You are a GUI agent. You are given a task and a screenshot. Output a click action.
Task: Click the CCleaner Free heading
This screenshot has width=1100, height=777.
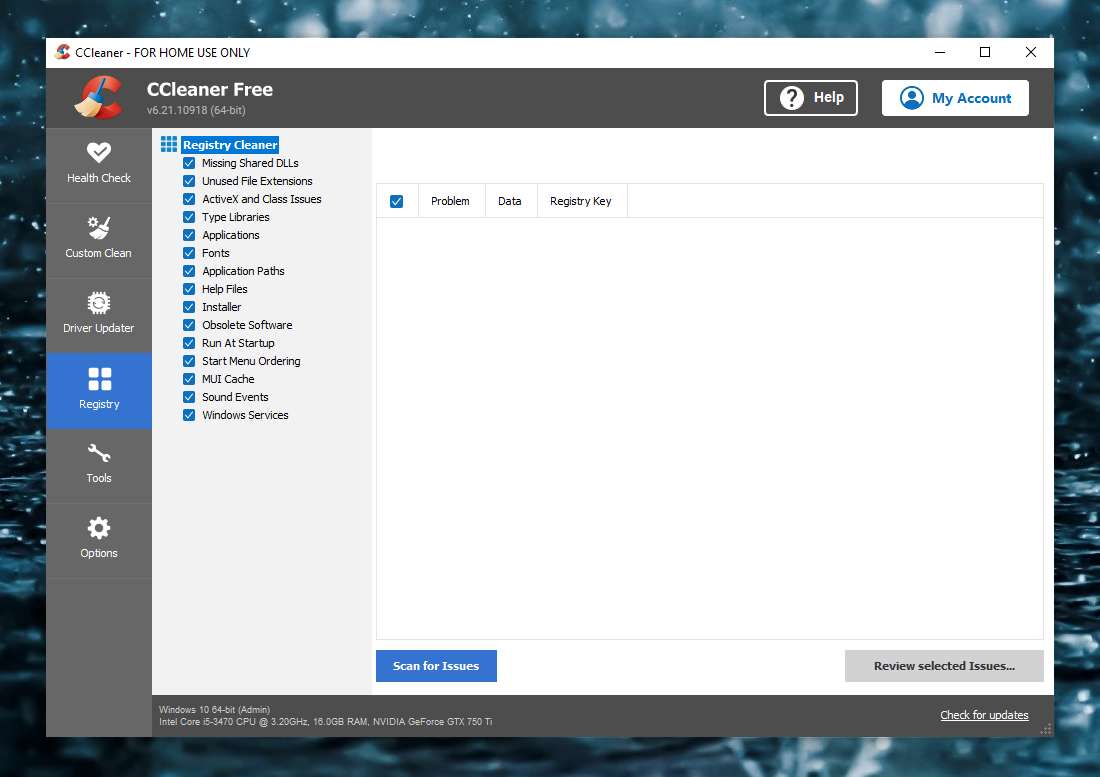210,89
